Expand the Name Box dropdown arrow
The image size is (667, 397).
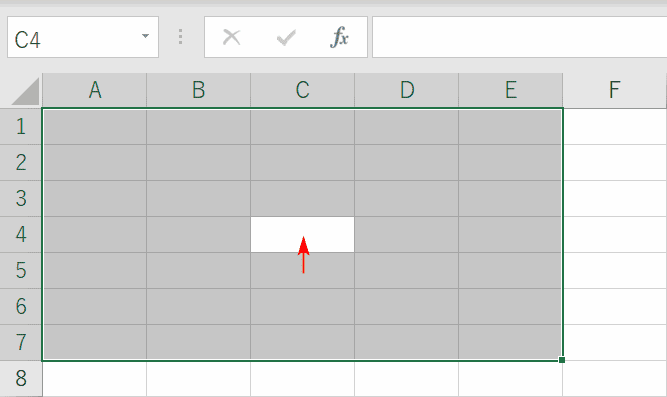(x=145, y=36)
